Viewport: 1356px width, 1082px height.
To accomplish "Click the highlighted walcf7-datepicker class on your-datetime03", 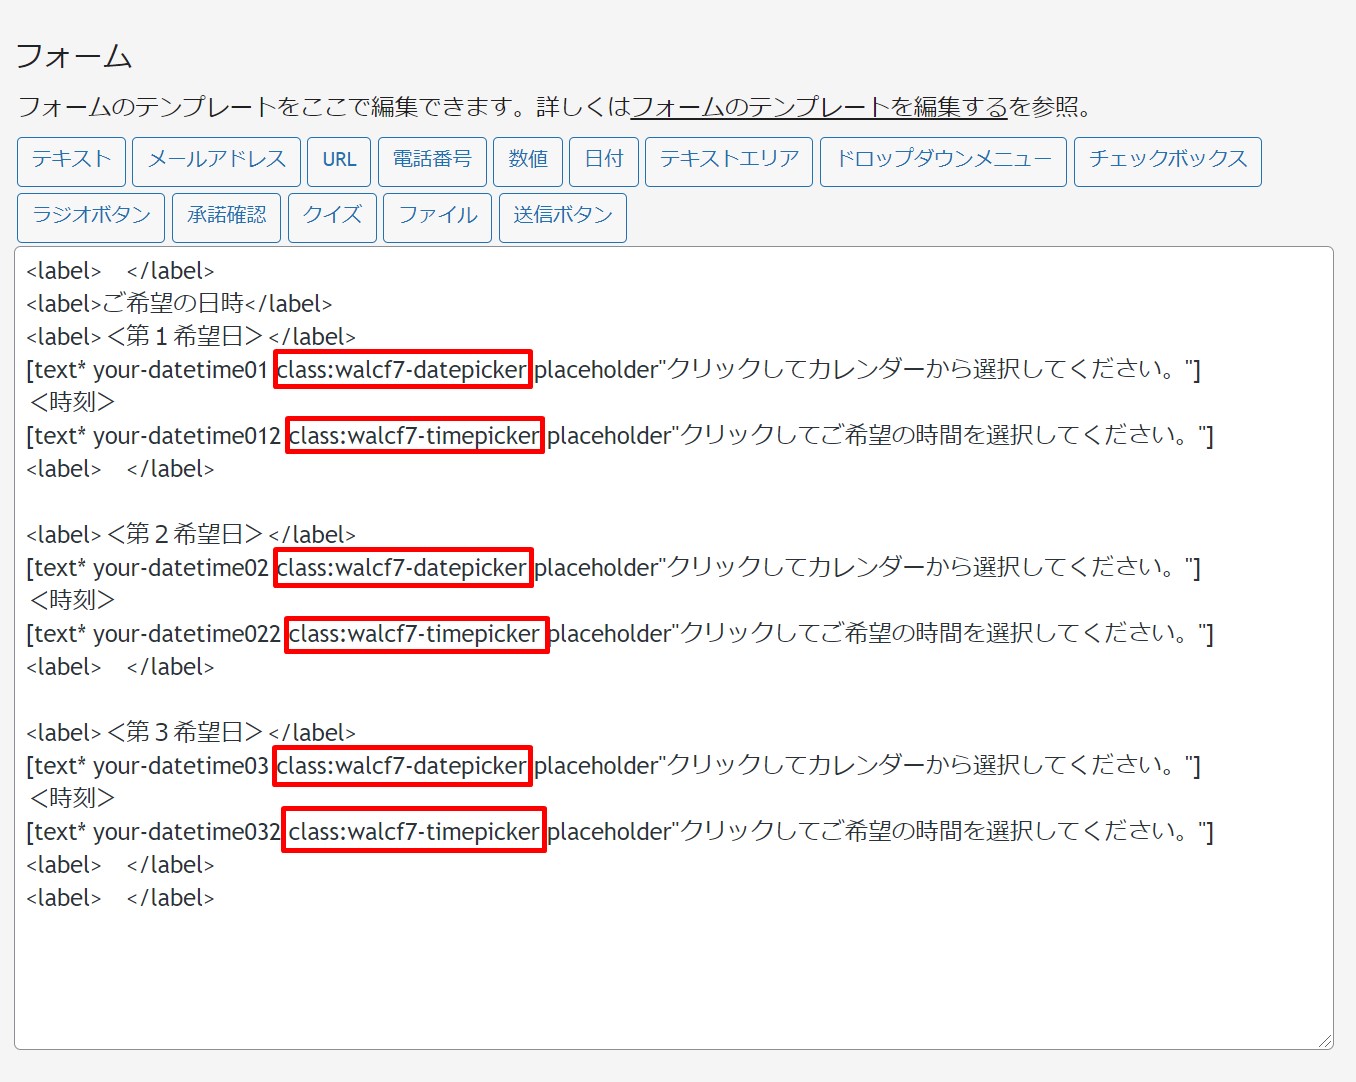I will click(x=401, y=766).
